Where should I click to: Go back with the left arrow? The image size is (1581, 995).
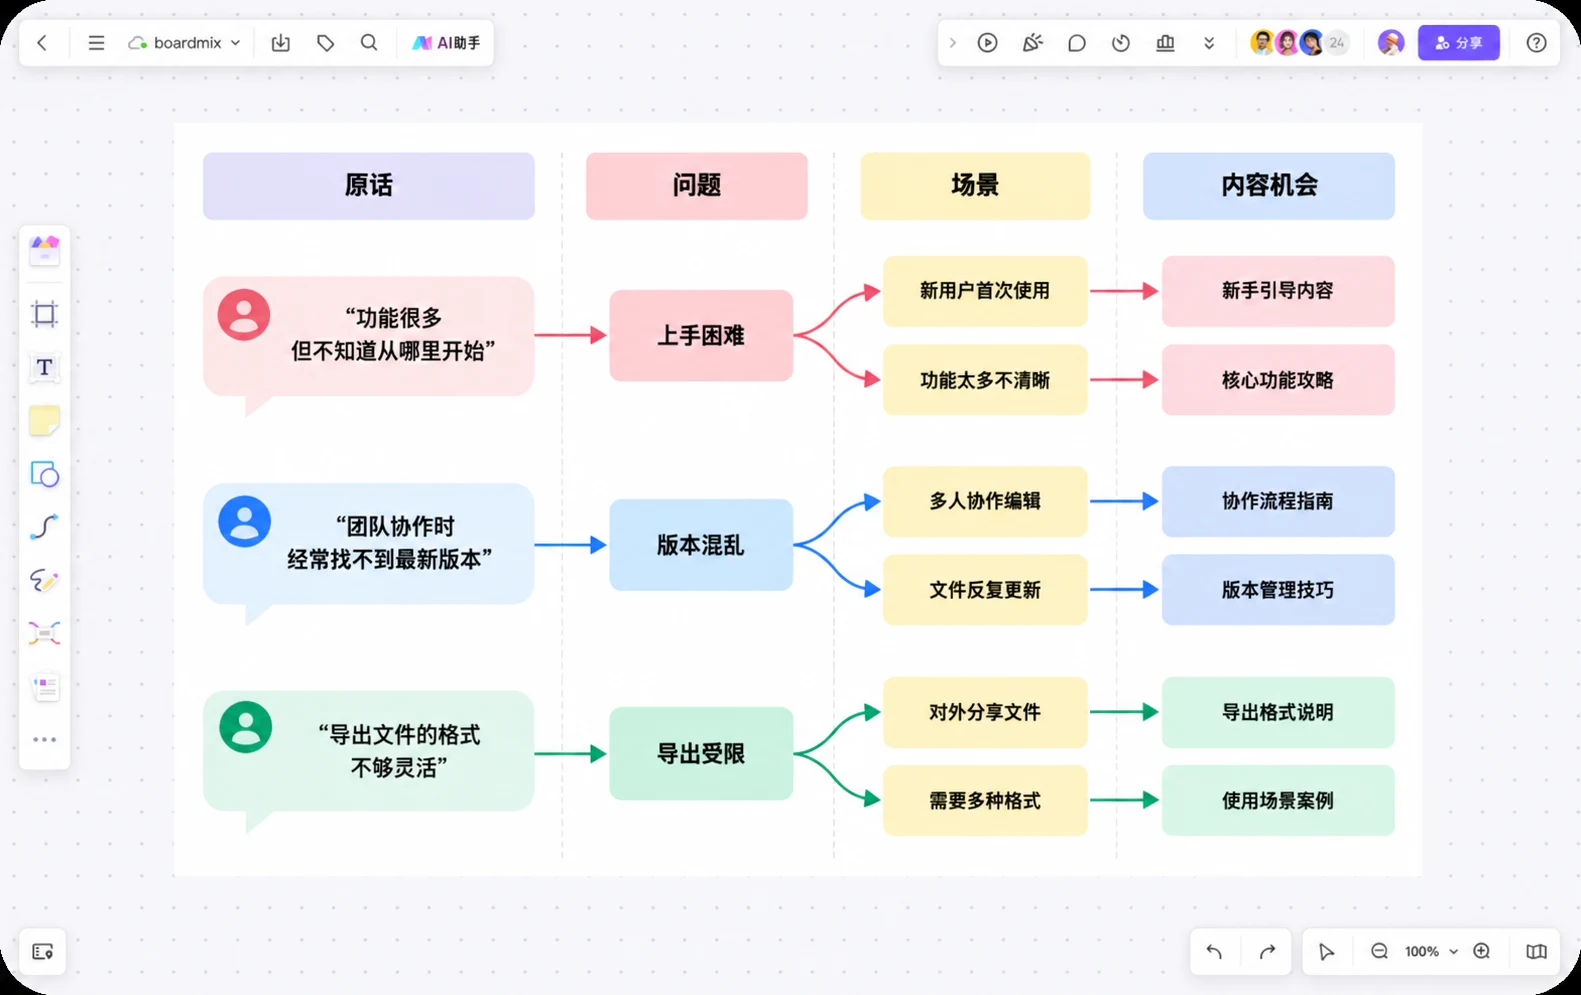click(42, 43)
